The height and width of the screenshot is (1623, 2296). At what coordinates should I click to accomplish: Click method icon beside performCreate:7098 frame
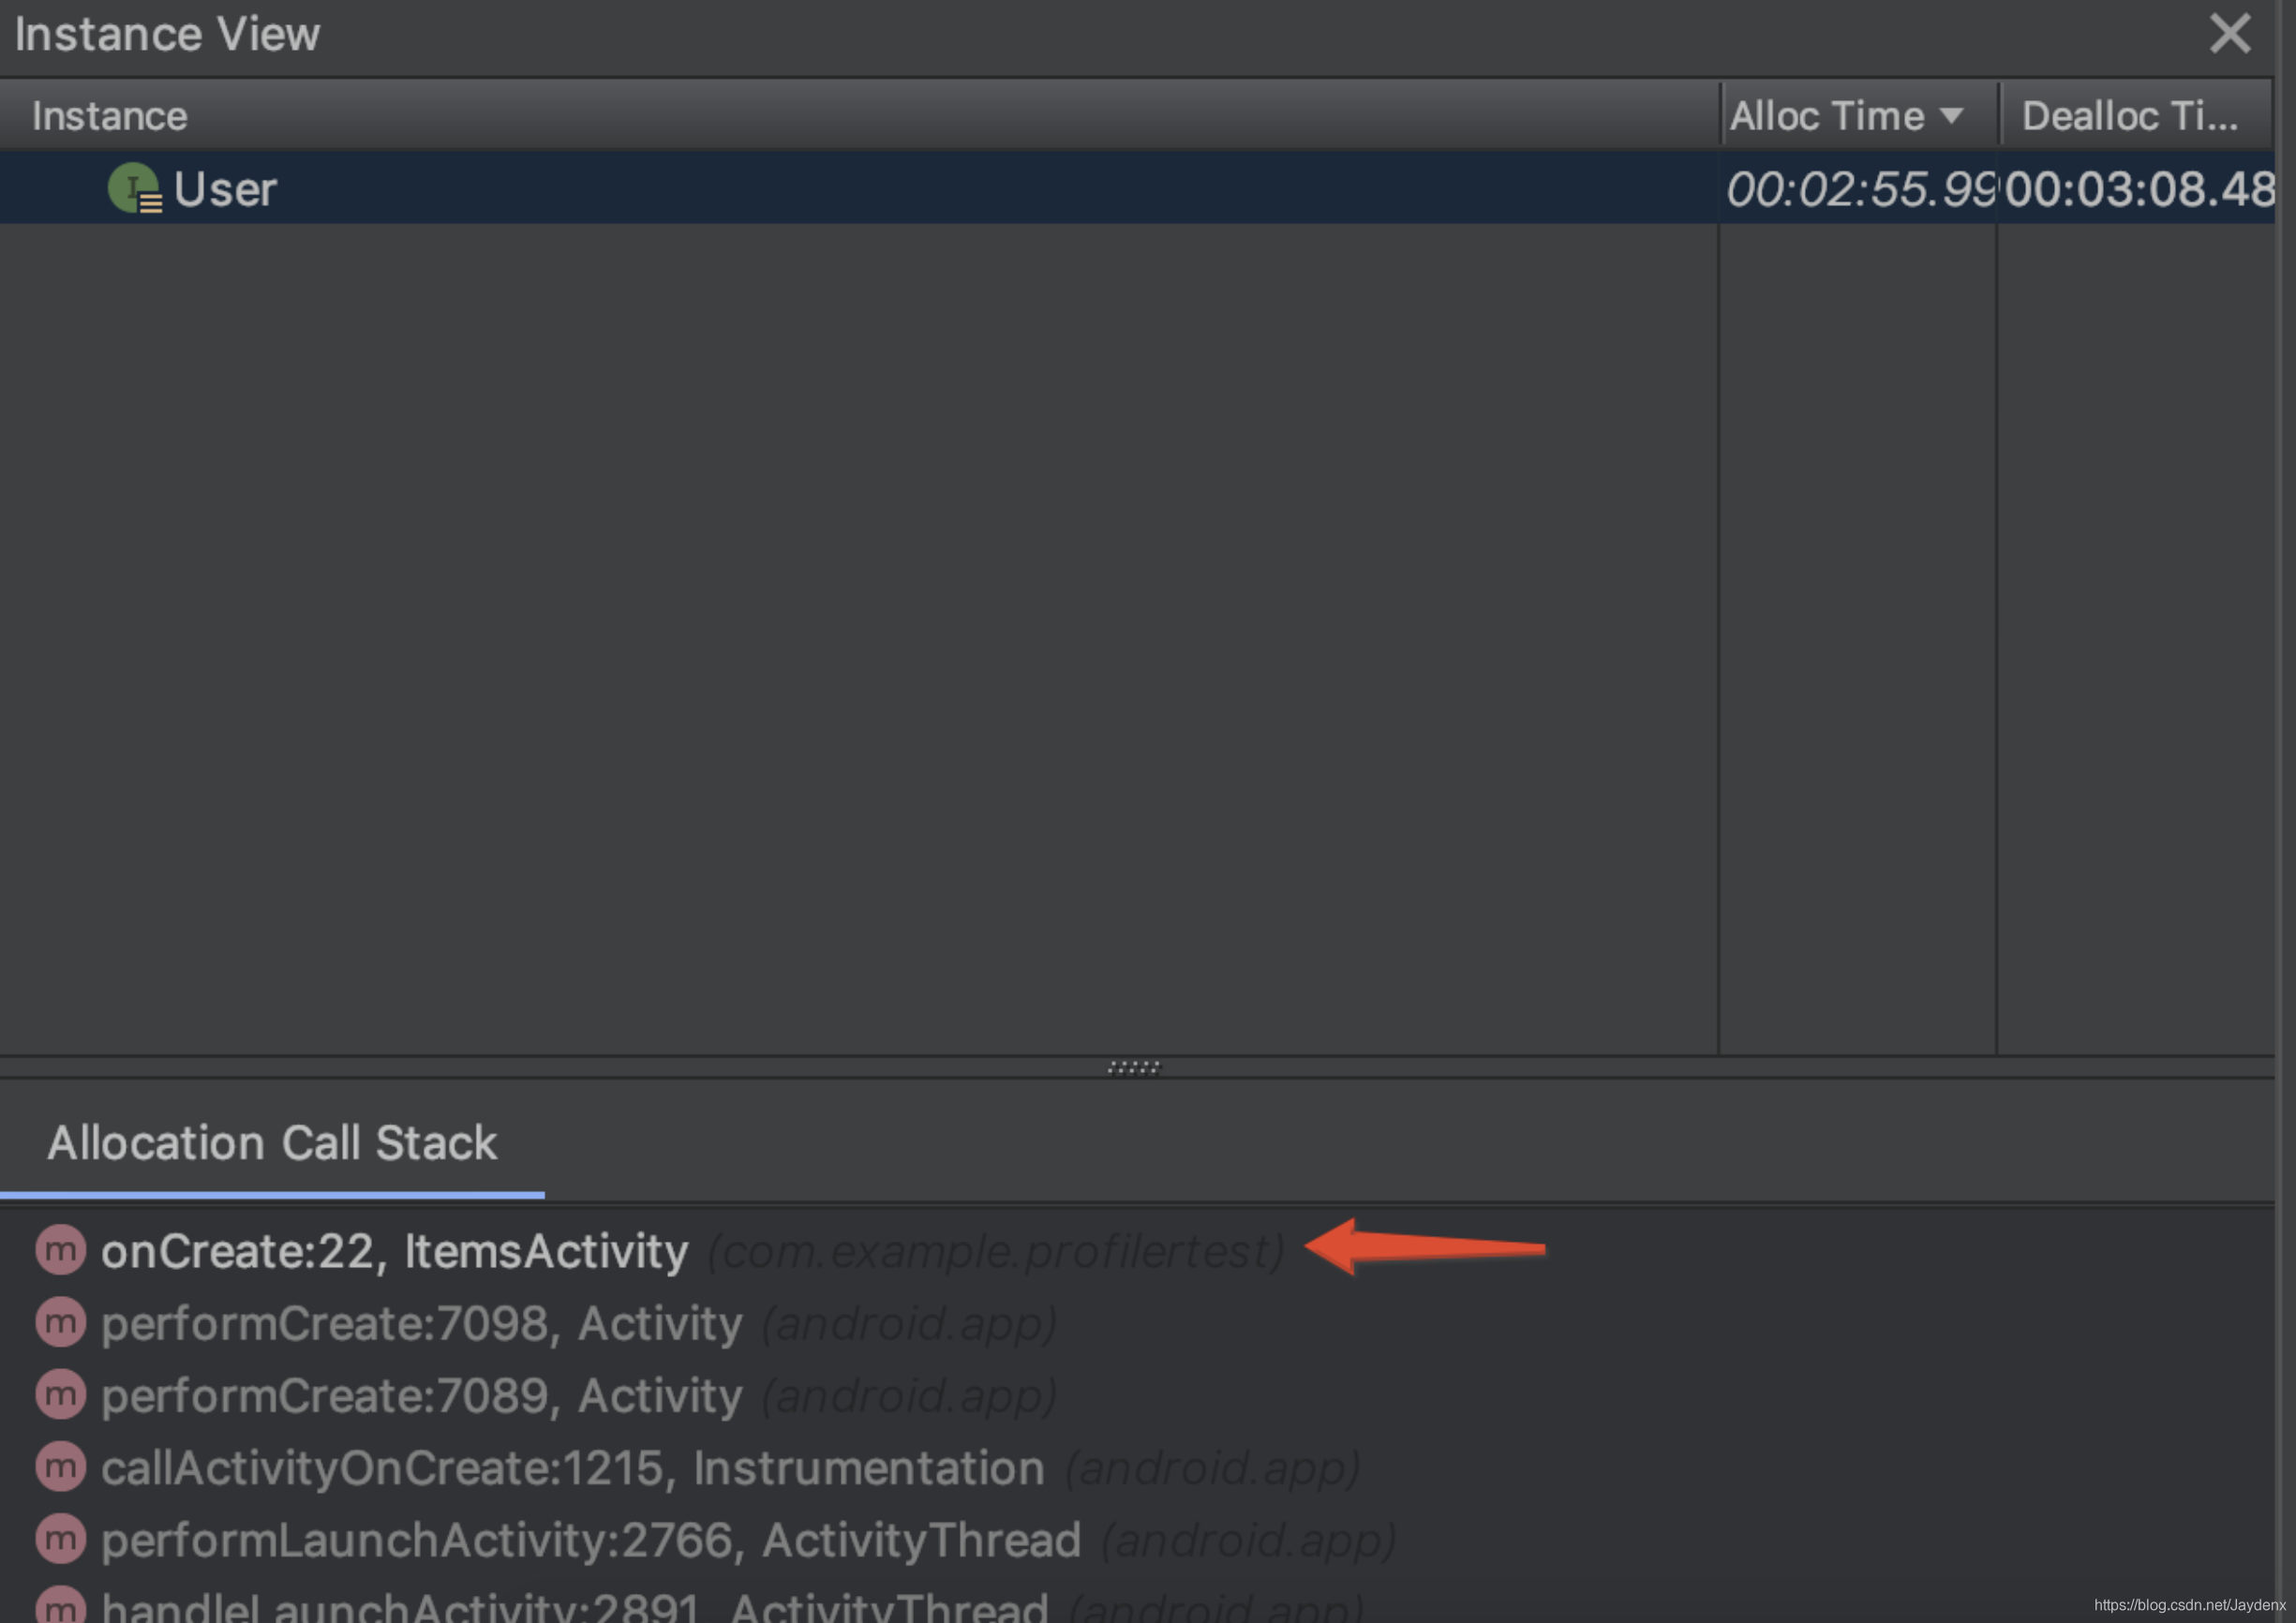point(61,1322)
